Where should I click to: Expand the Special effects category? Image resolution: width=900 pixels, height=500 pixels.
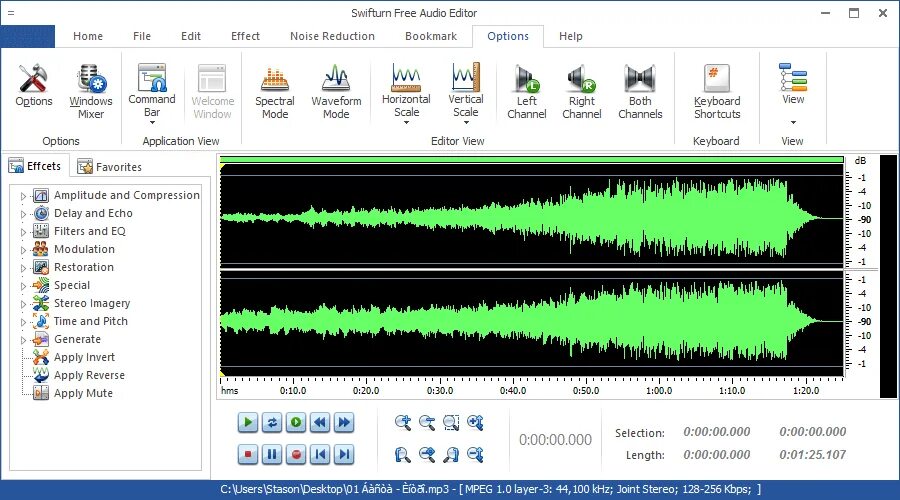click(24, 286)
